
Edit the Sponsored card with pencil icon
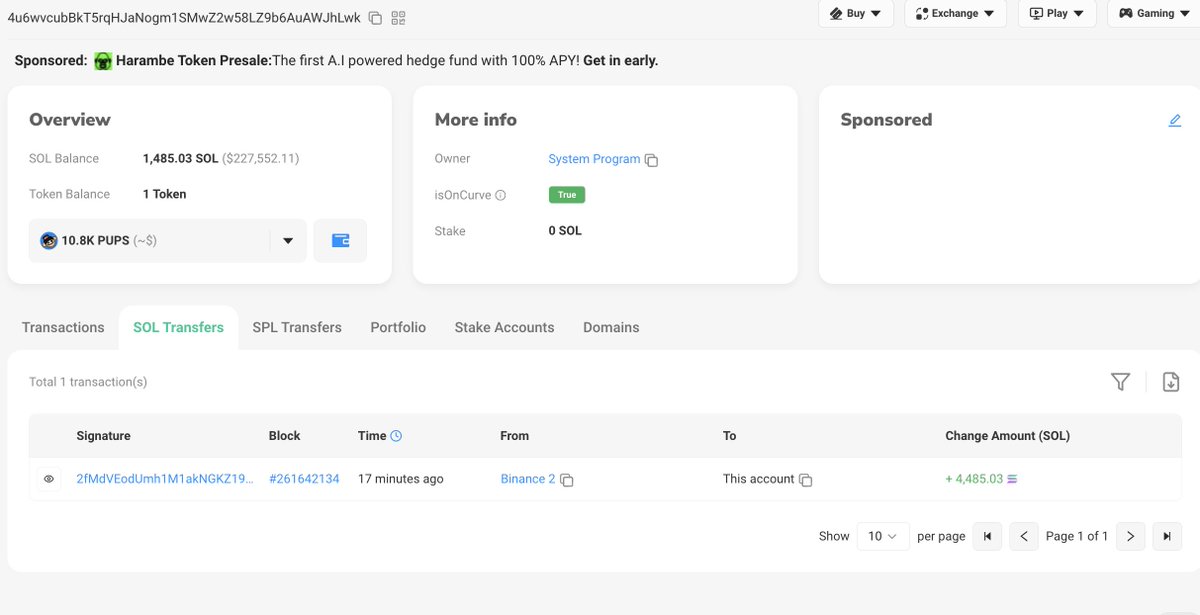pyautogui.click(x=1175, y=120)
